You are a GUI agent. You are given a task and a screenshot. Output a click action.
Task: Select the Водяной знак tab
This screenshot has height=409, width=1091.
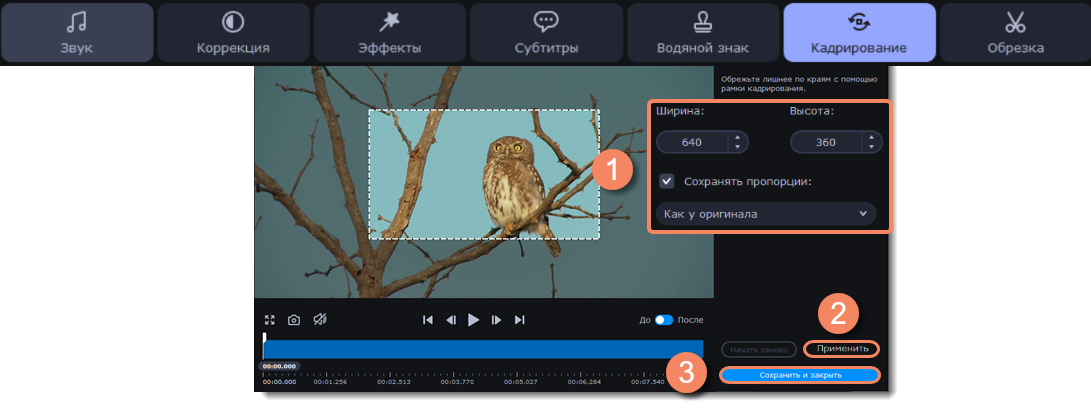pyautogui.click(x=702, y=33)
